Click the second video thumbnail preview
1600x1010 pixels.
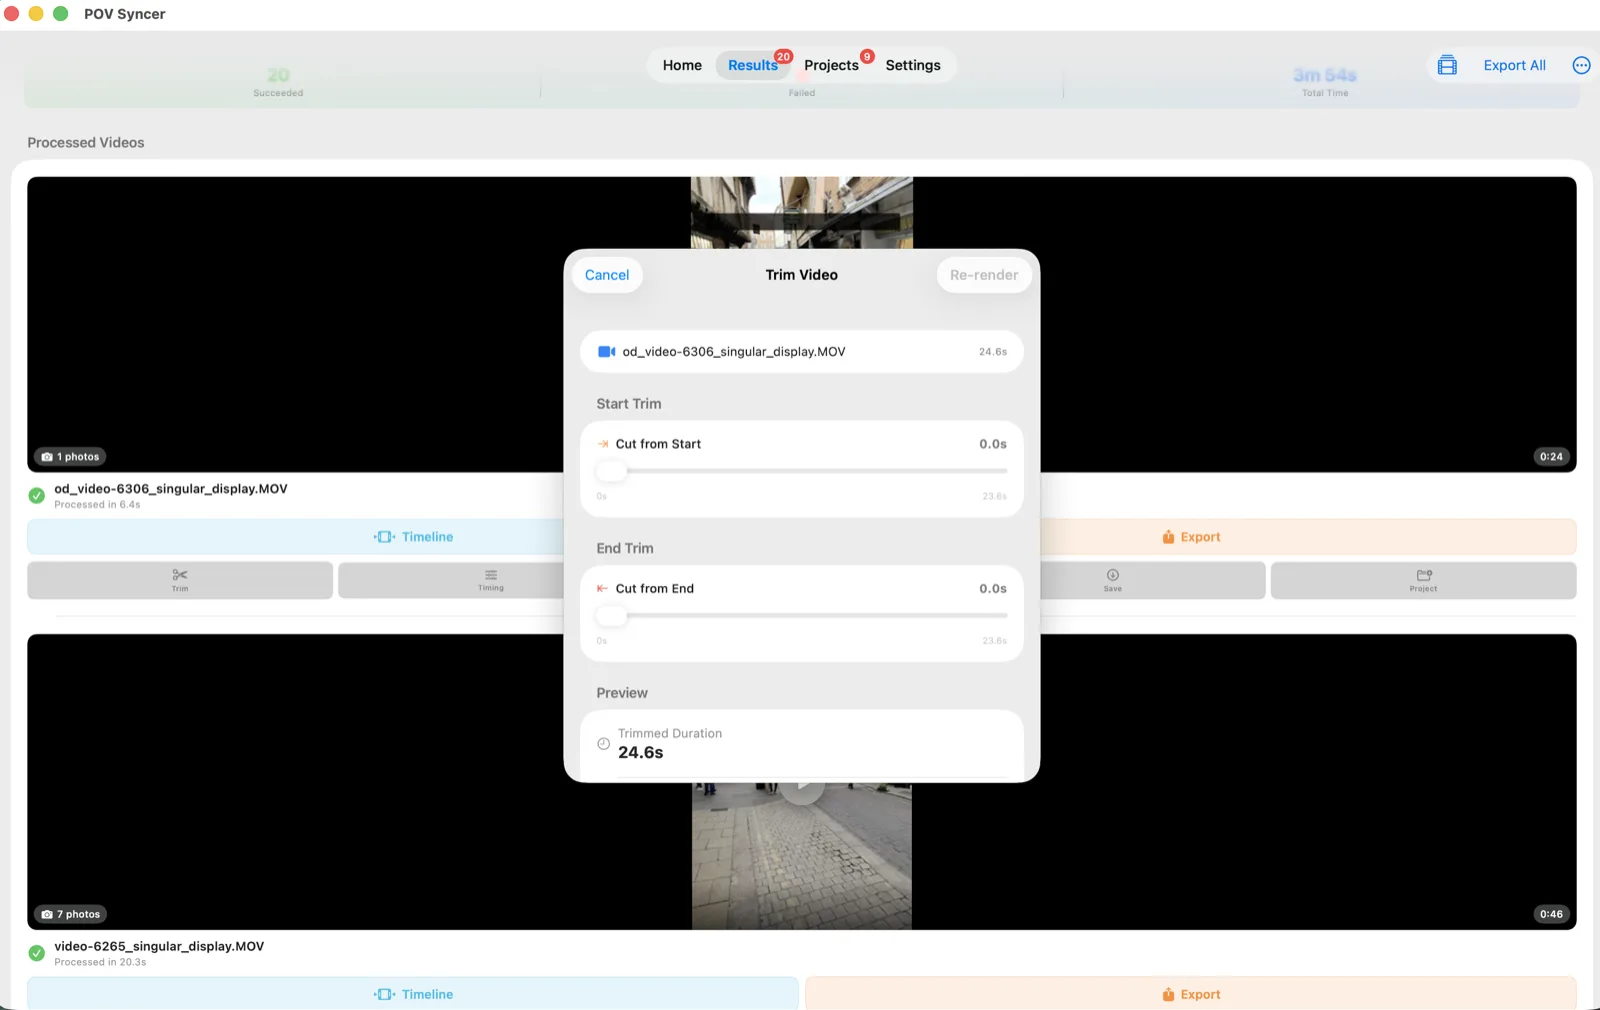click(802, 857)
